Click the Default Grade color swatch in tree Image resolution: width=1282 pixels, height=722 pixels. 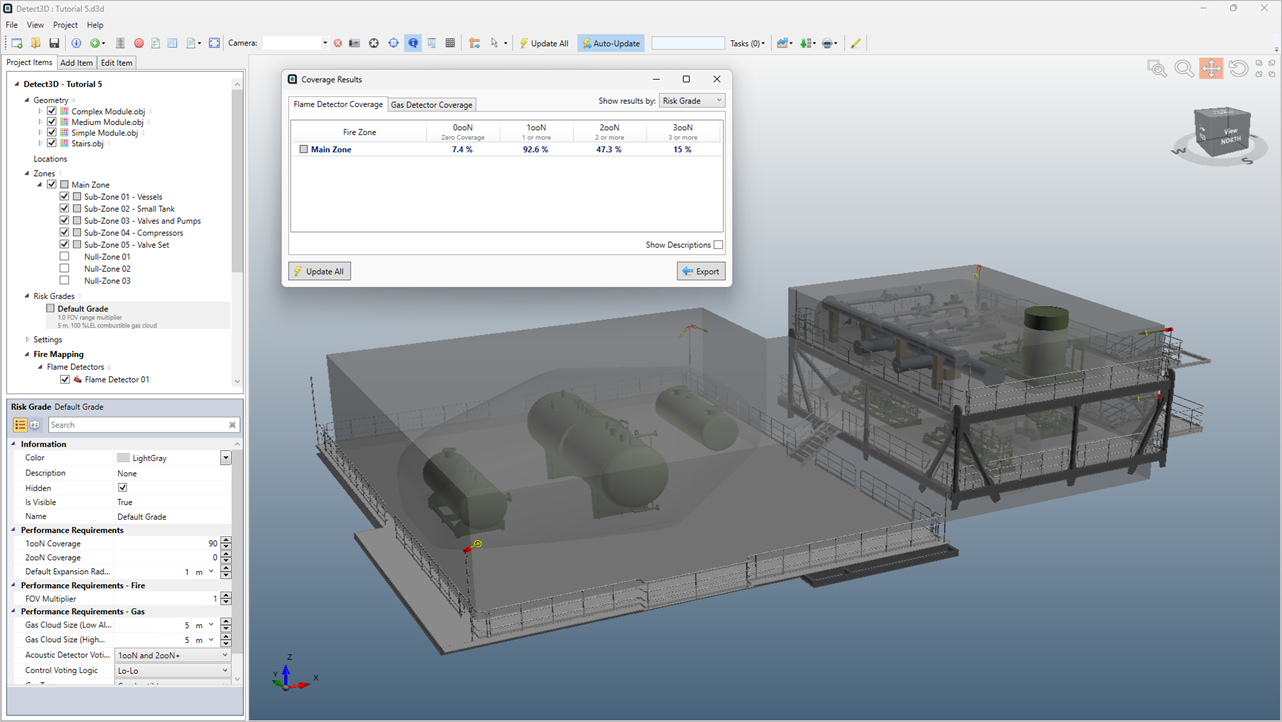pyautogui.click(x=50, y=309)
